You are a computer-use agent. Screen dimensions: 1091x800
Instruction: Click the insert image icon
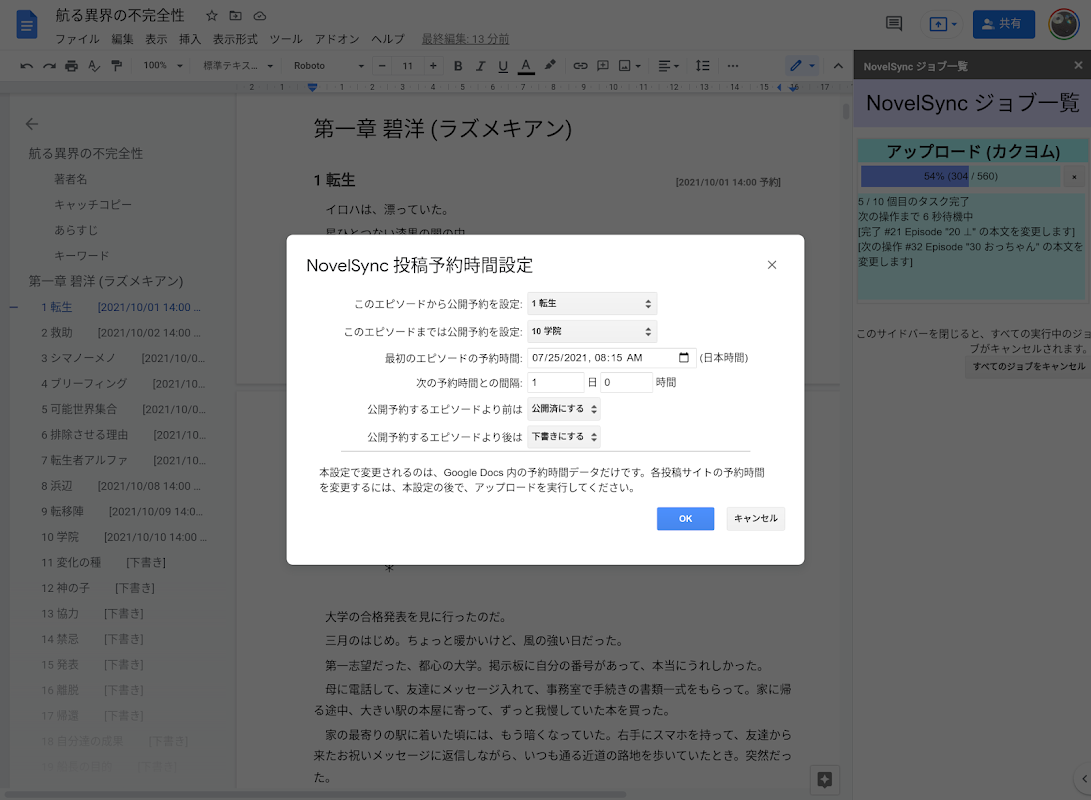[x=629, y=66]
